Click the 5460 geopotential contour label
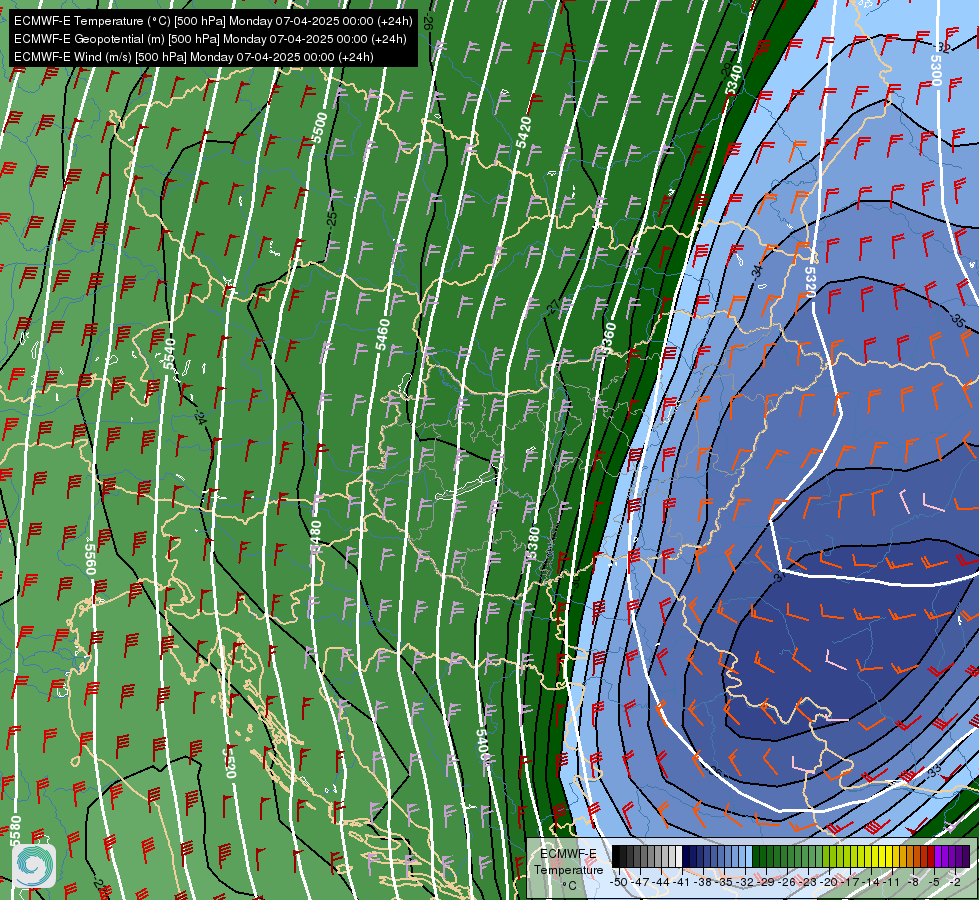 tap(382, 335)
